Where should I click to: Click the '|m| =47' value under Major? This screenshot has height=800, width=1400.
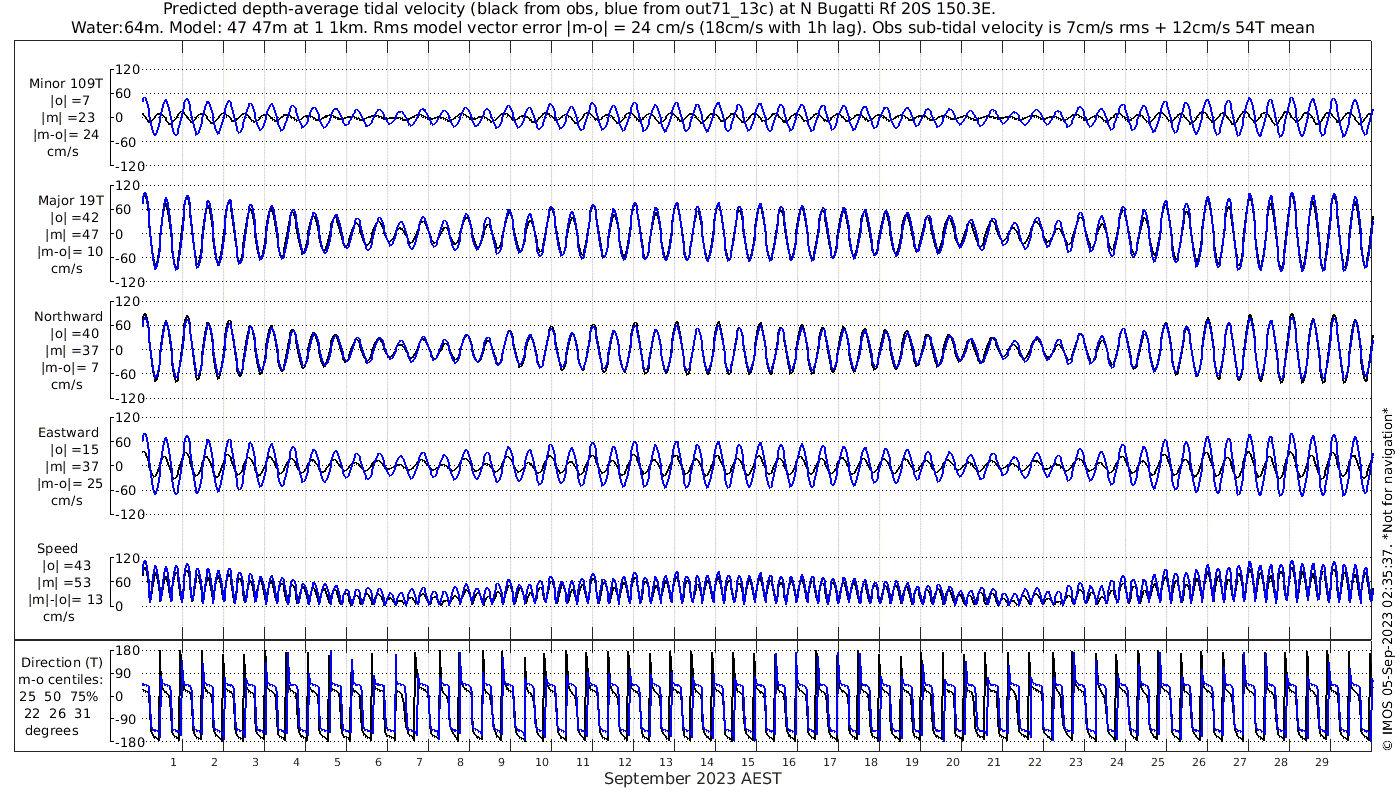tap(75, 234)
